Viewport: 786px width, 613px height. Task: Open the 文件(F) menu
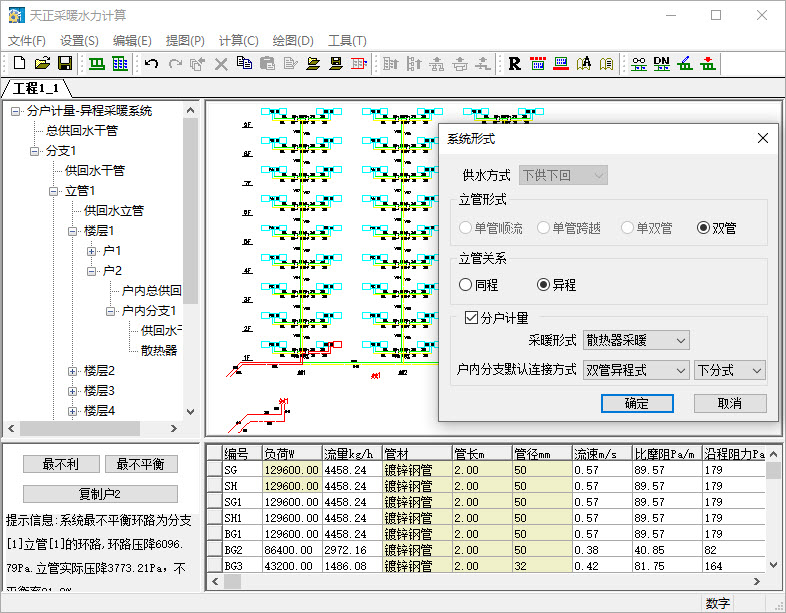(x=27, y=41)
